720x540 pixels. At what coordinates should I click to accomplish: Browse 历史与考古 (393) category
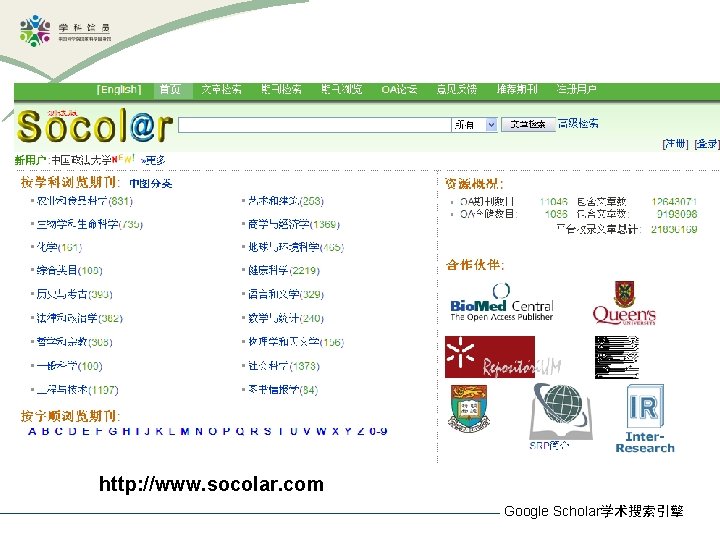pyautogui.click(x=74, y=294)
